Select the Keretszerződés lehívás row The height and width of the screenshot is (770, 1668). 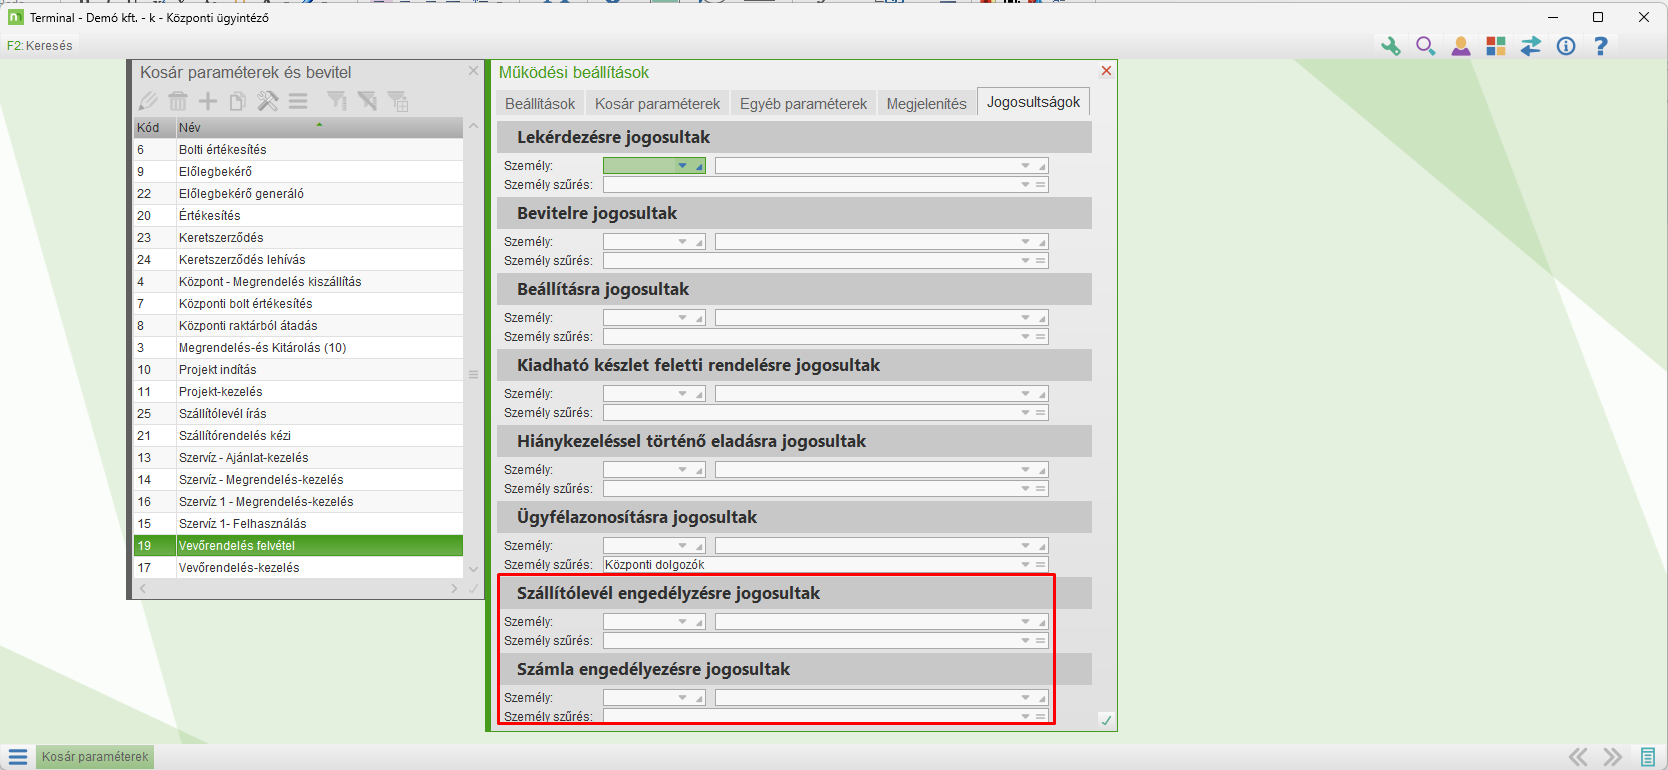tap(298, 260)
